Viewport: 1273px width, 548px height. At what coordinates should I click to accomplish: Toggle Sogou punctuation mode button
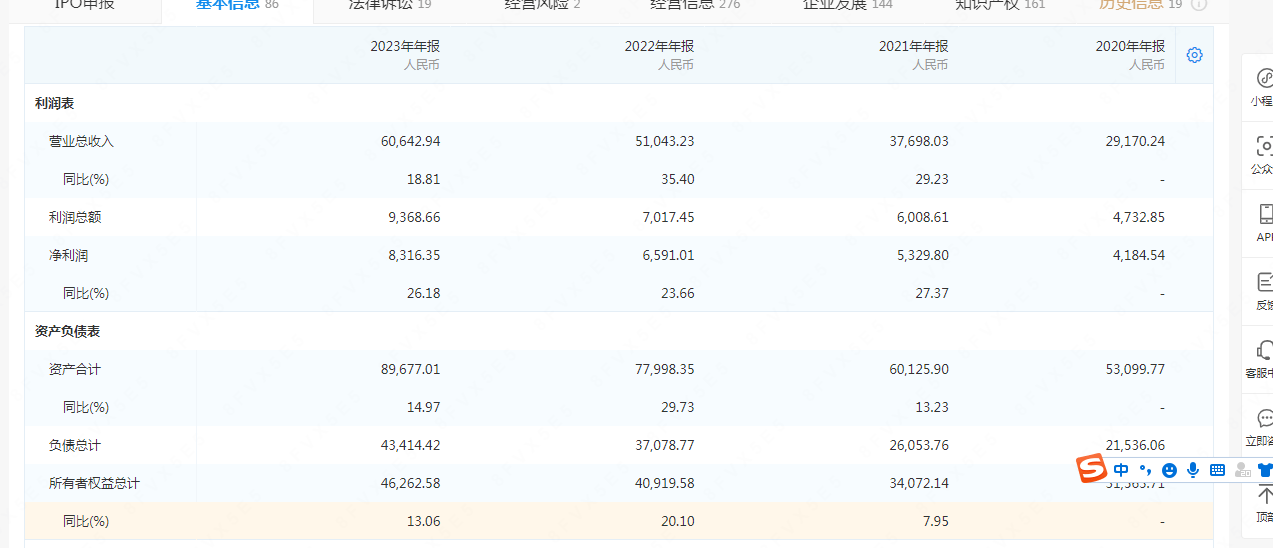[1146, 469]
